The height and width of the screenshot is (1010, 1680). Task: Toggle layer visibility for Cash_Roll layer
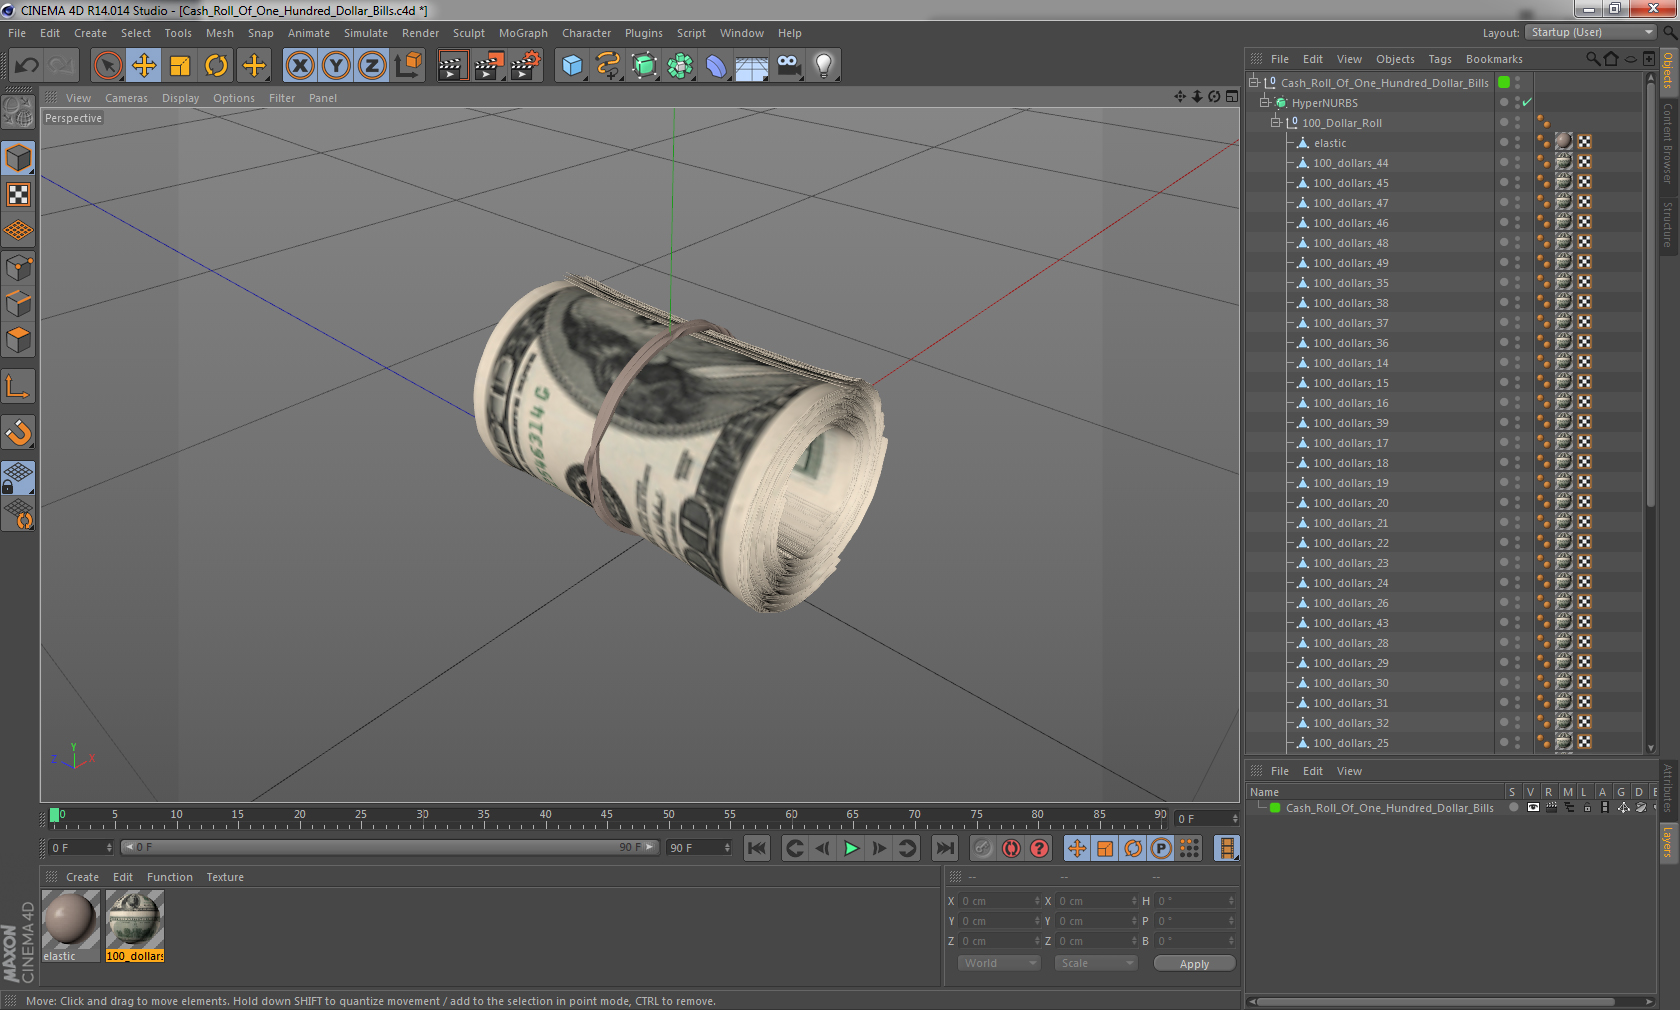1533,808
